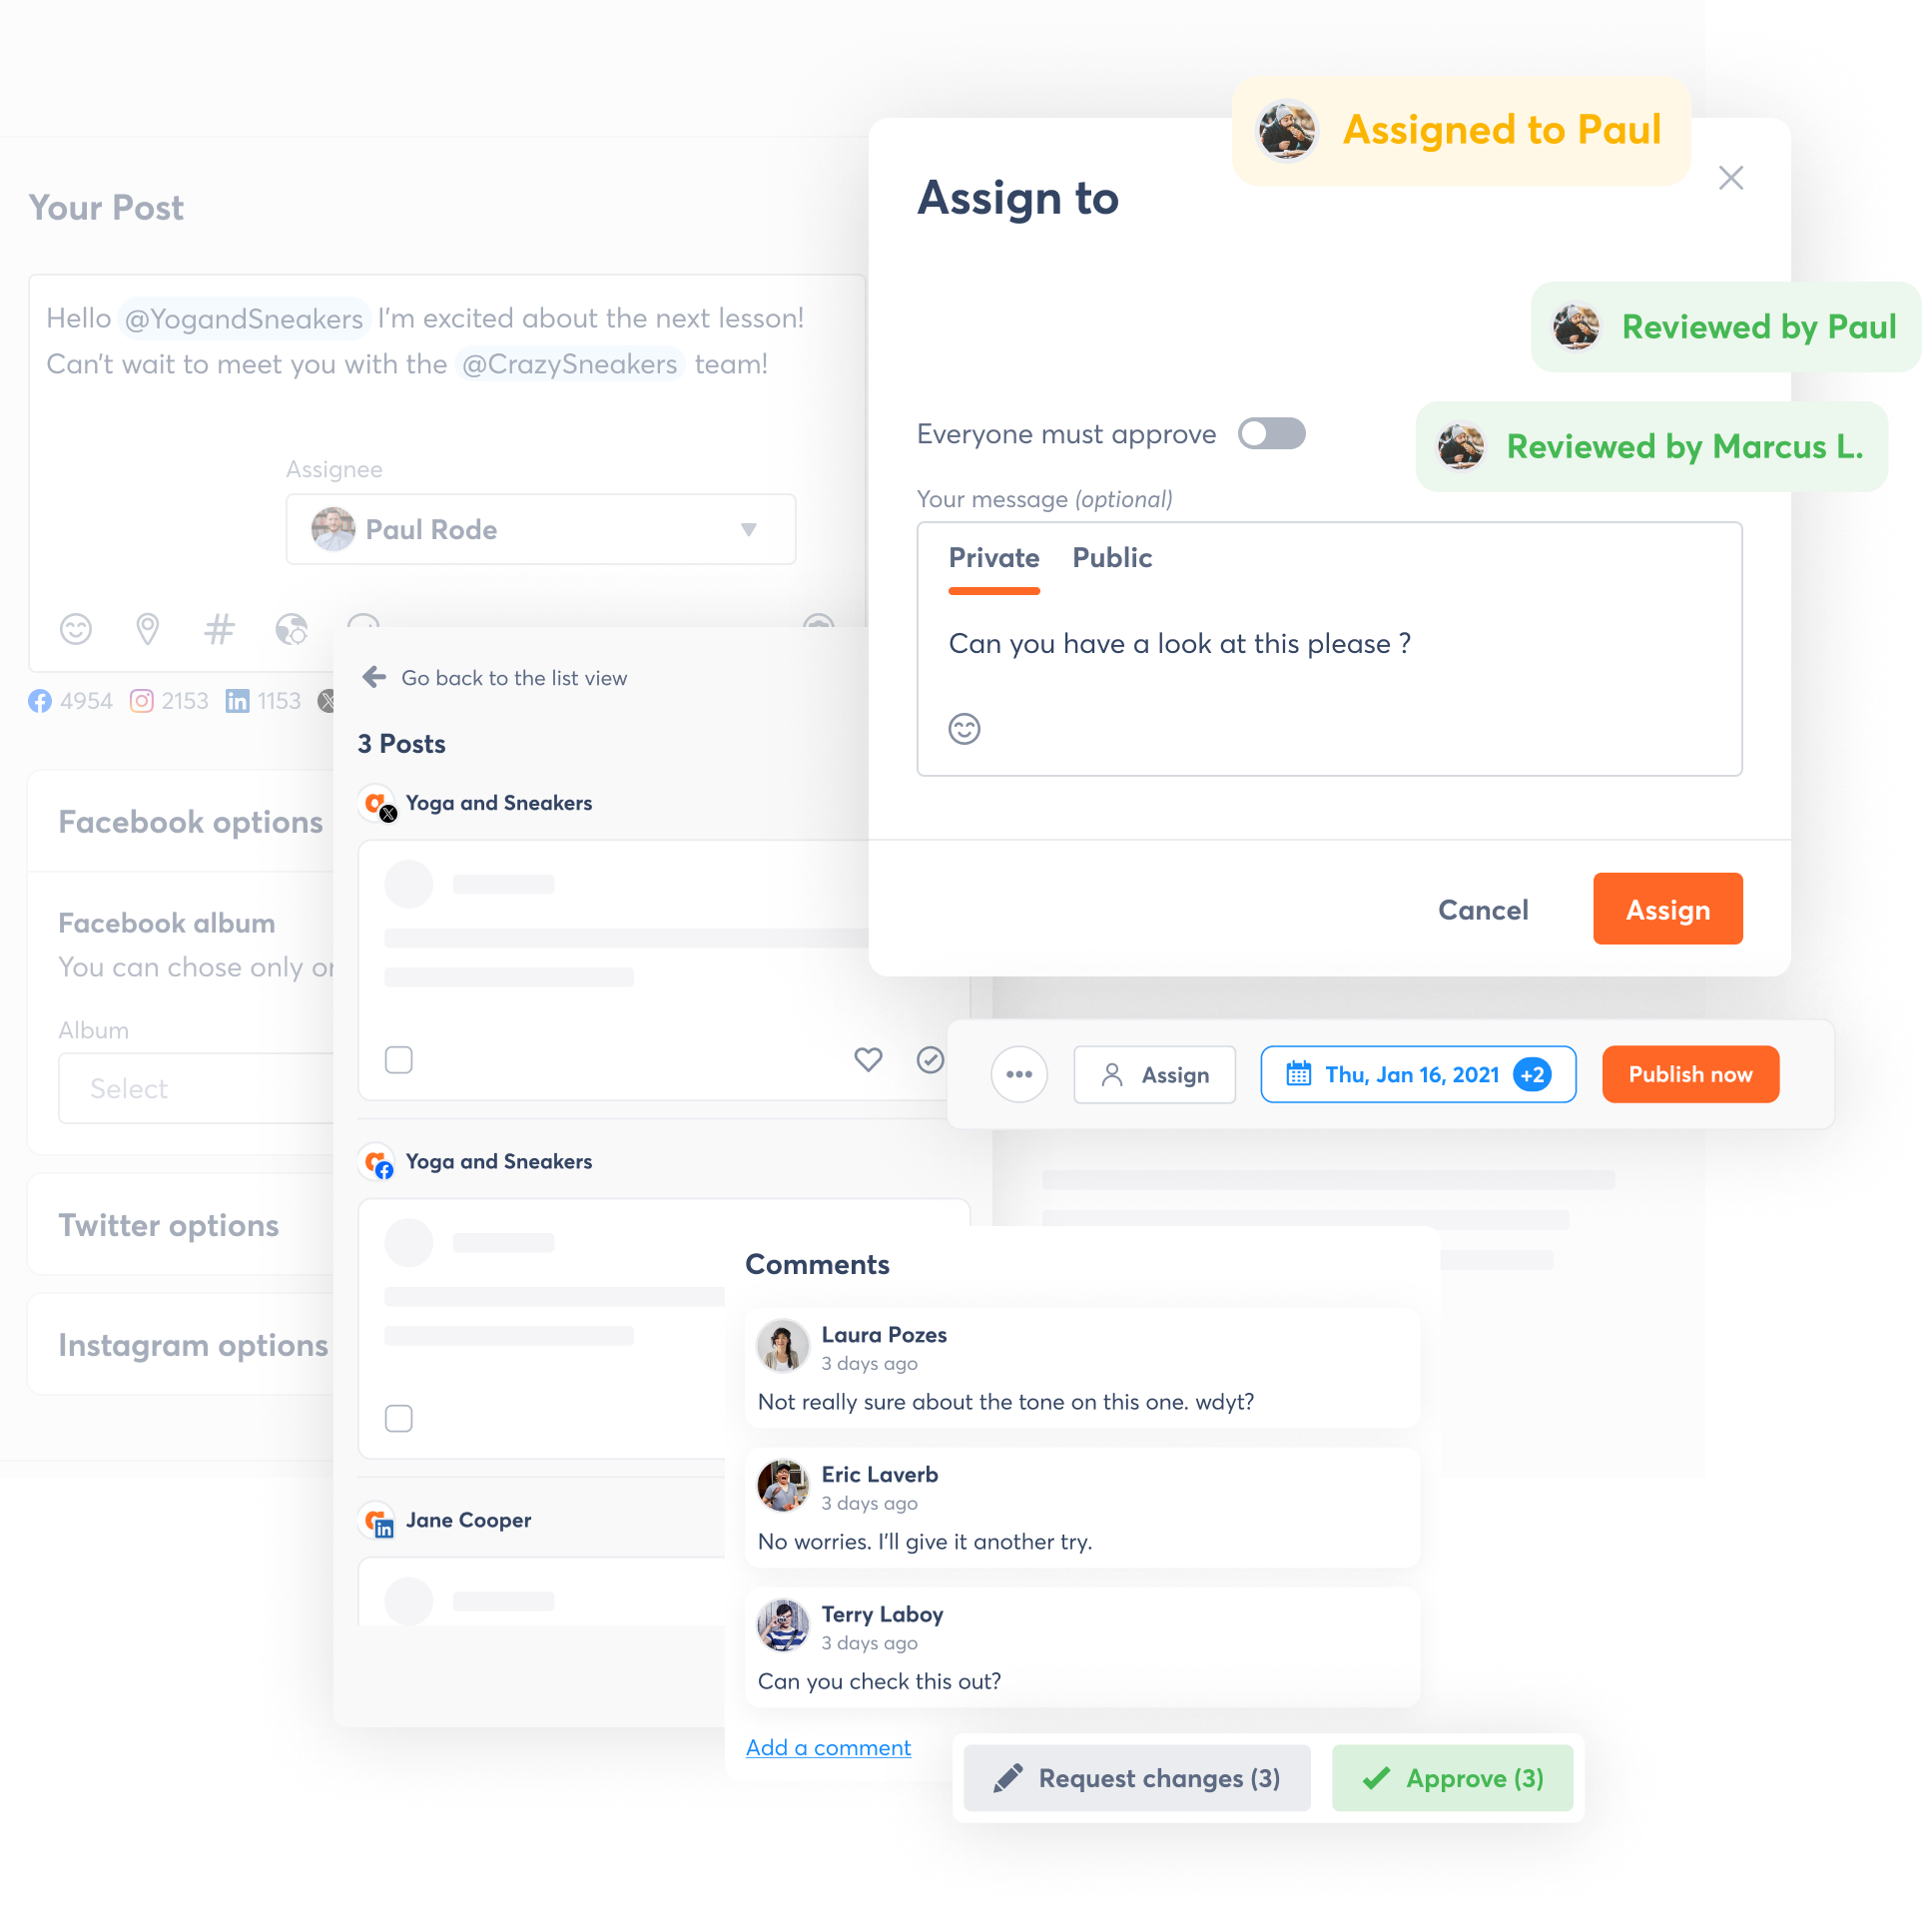Switch to the Public message tab
Viewport: 1932px width, 1914px height.
(x=1111, y=557)
